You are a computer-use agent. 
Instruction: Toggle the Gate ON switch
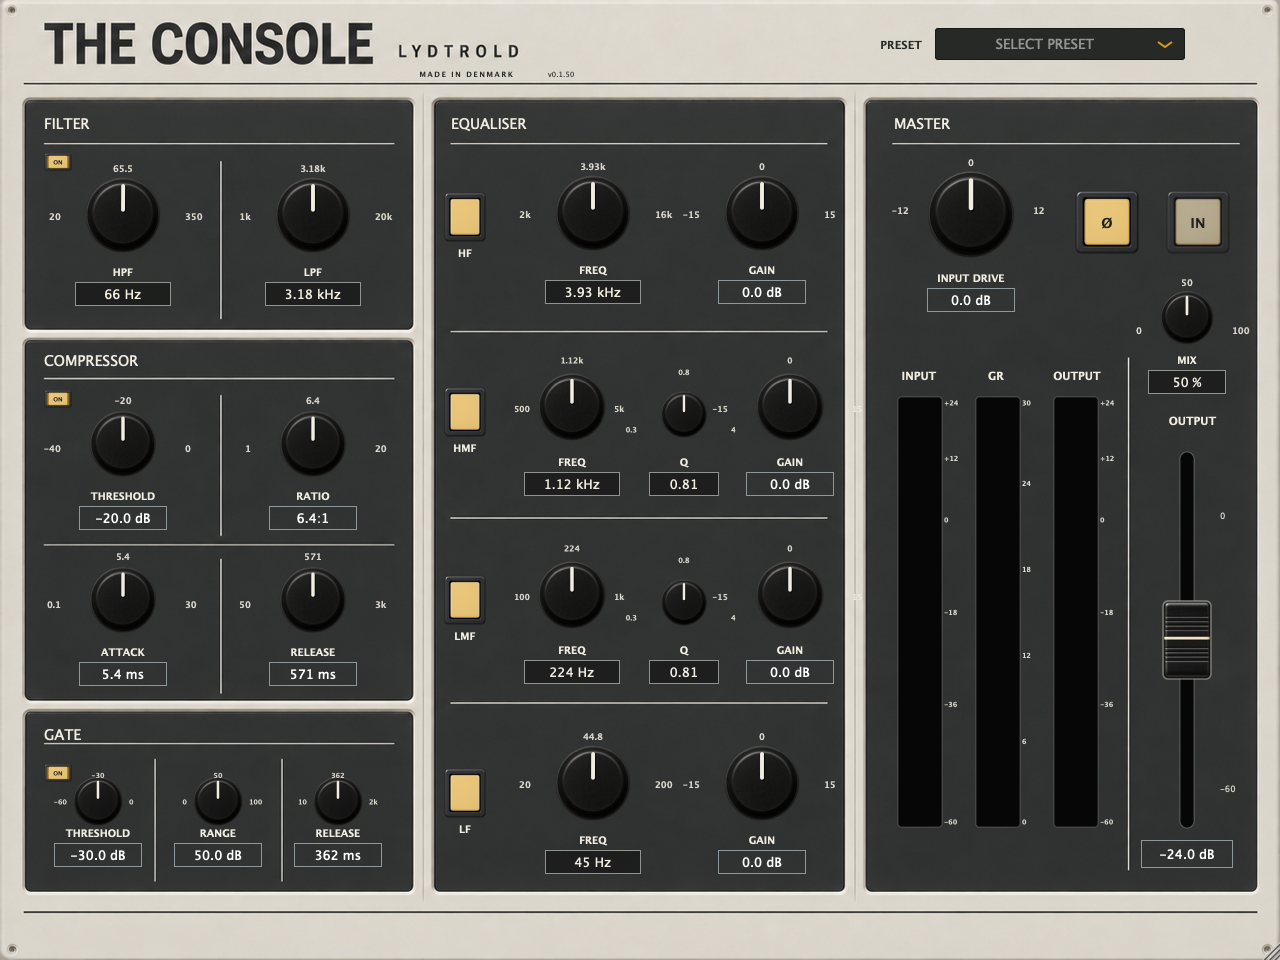click(x=58, y=773)
